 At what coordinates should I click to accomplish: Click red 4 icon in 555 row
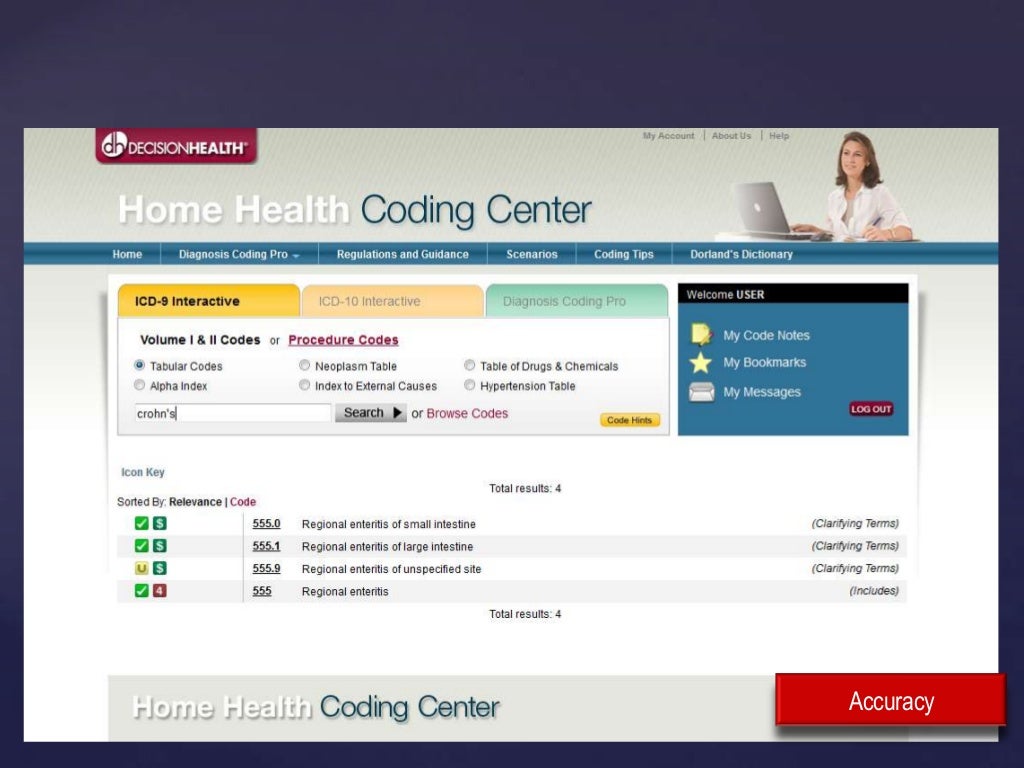[x=159, y=590]
